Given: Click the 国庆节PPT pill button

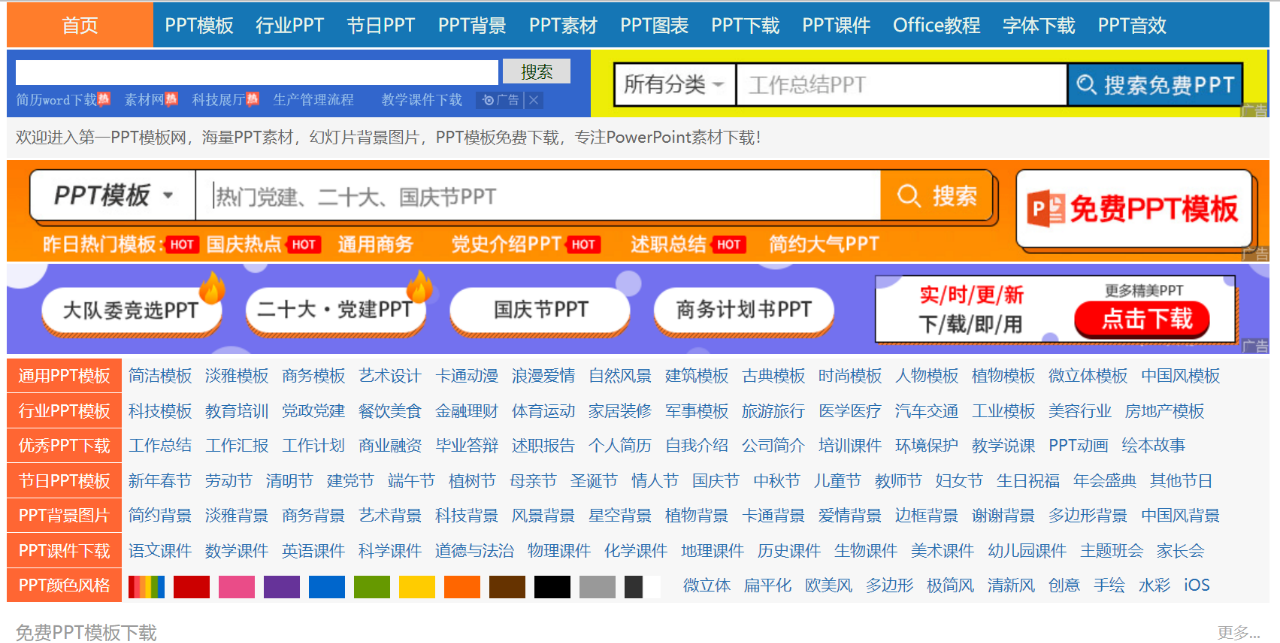Looking at the screenshot, I should click(x=540, y=310).
